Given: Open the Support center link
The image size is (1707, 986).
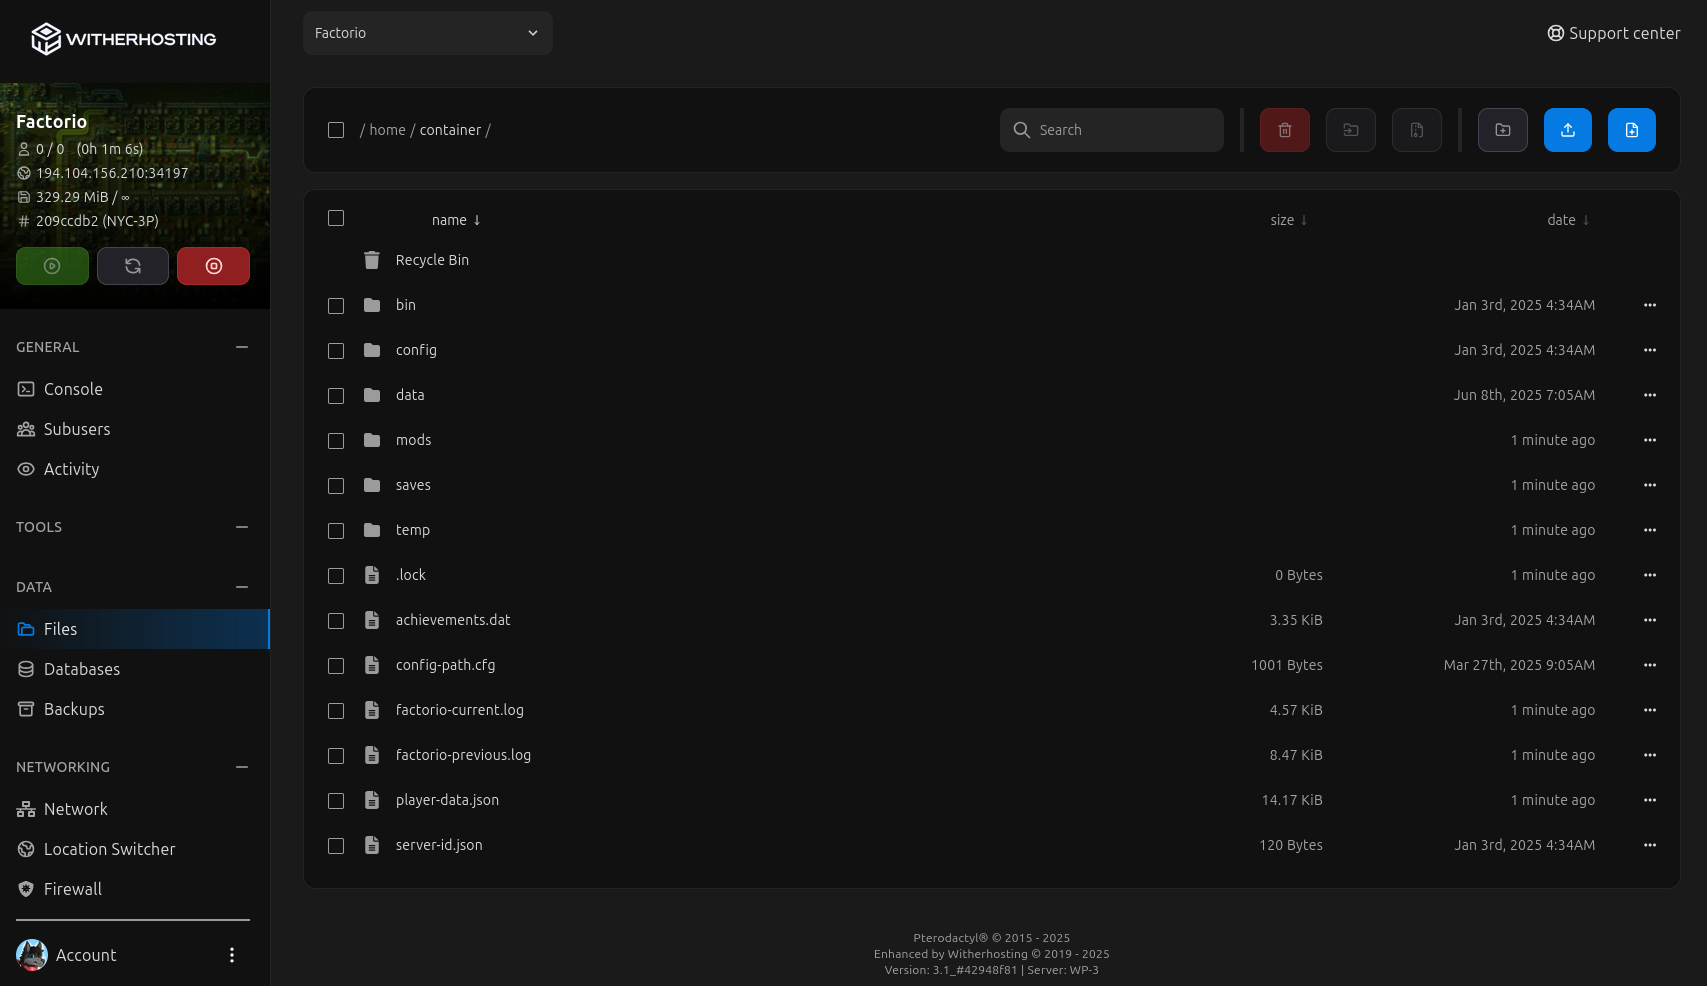Looking at the screenshot, I should 1613,33.
